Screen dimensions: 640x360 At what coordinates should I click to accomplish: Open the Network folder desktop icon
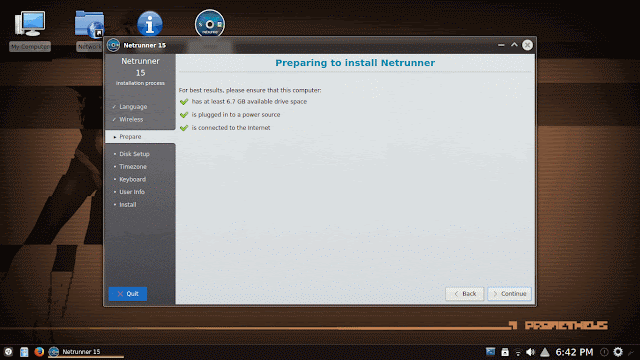coord(90,30)
